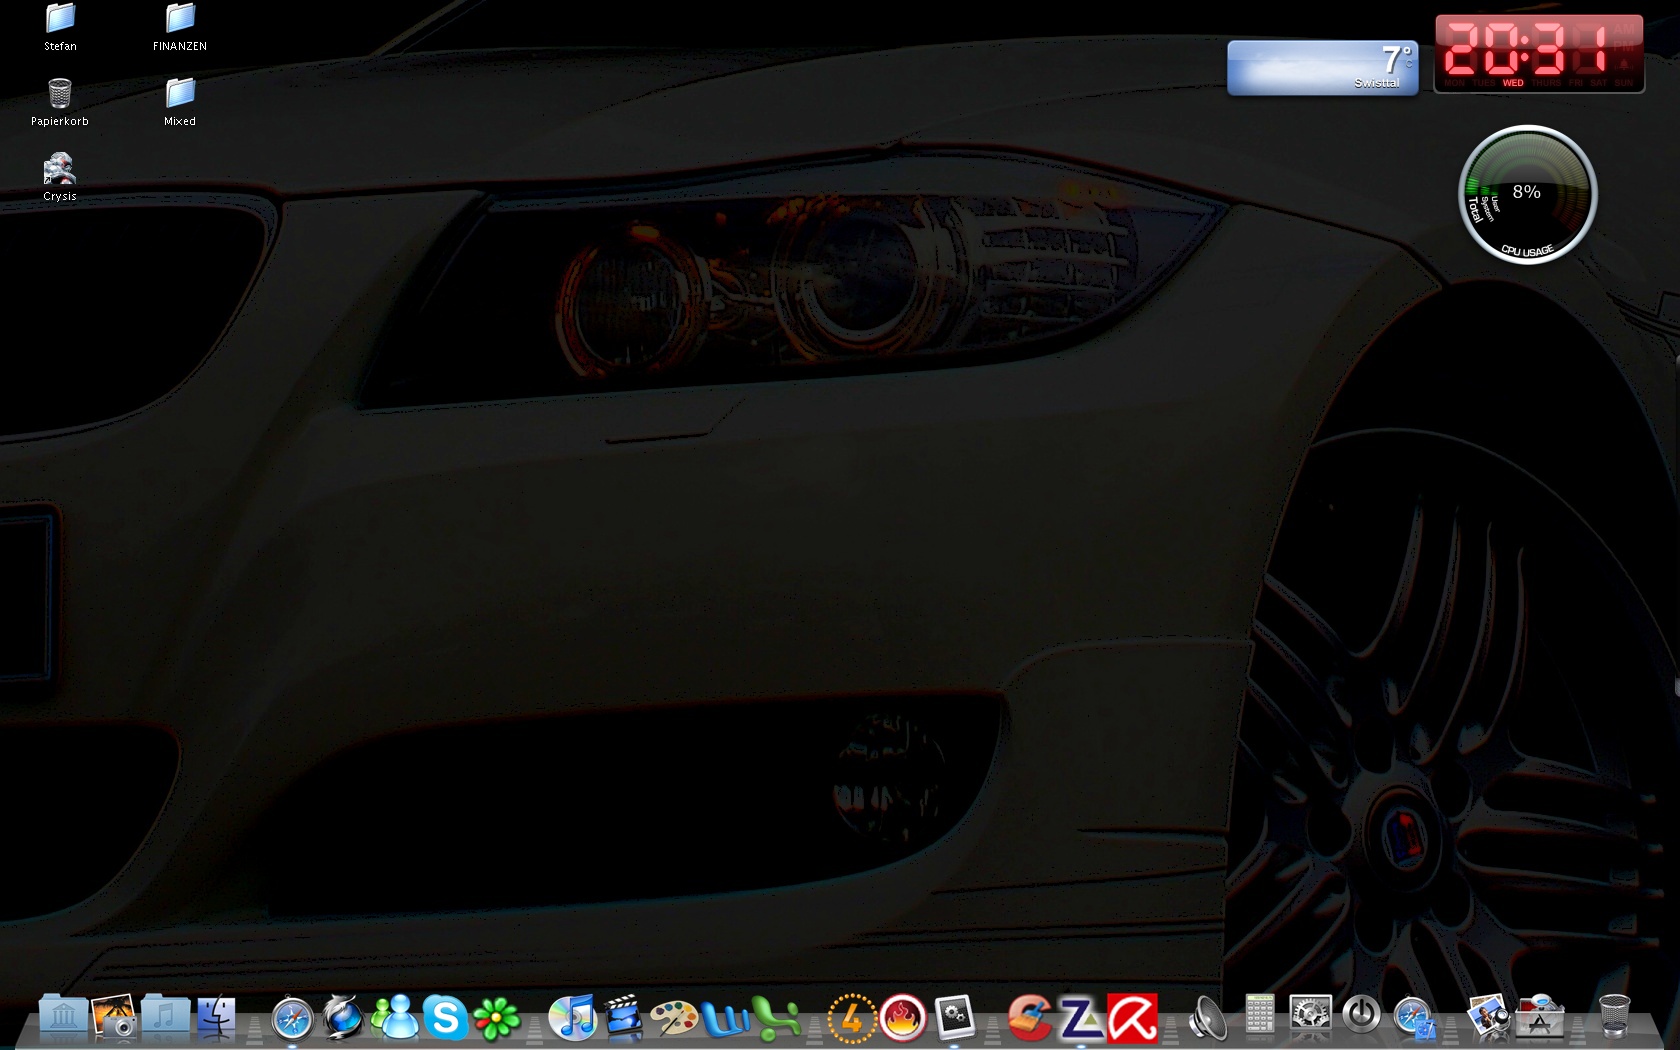Open the library folder in the dock
The width and height of the screenshot is (1680, 1050).
[x=63, y=1017]
